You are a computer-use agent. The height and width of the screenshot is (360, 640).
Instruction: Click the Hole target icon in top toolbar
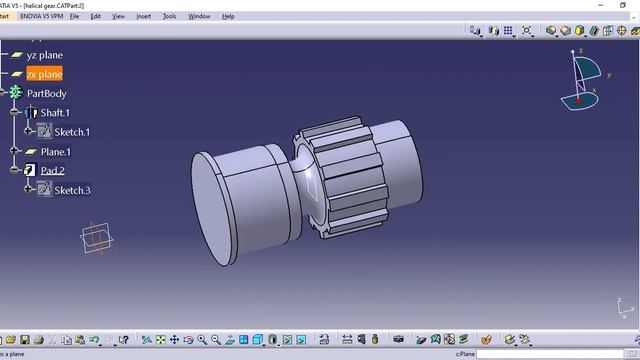click(x=622, y=31)
